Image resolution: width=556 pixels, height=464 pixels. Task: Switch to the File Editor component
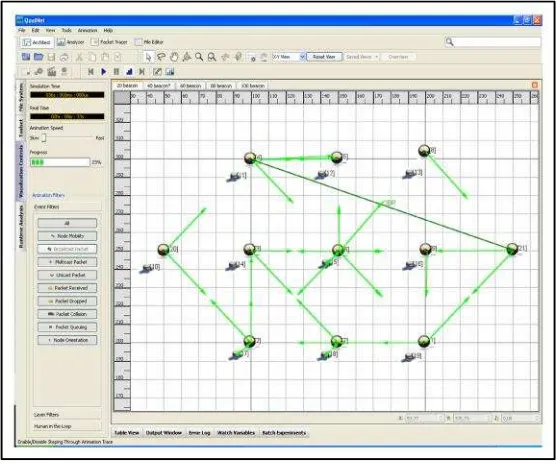point(149,42)
